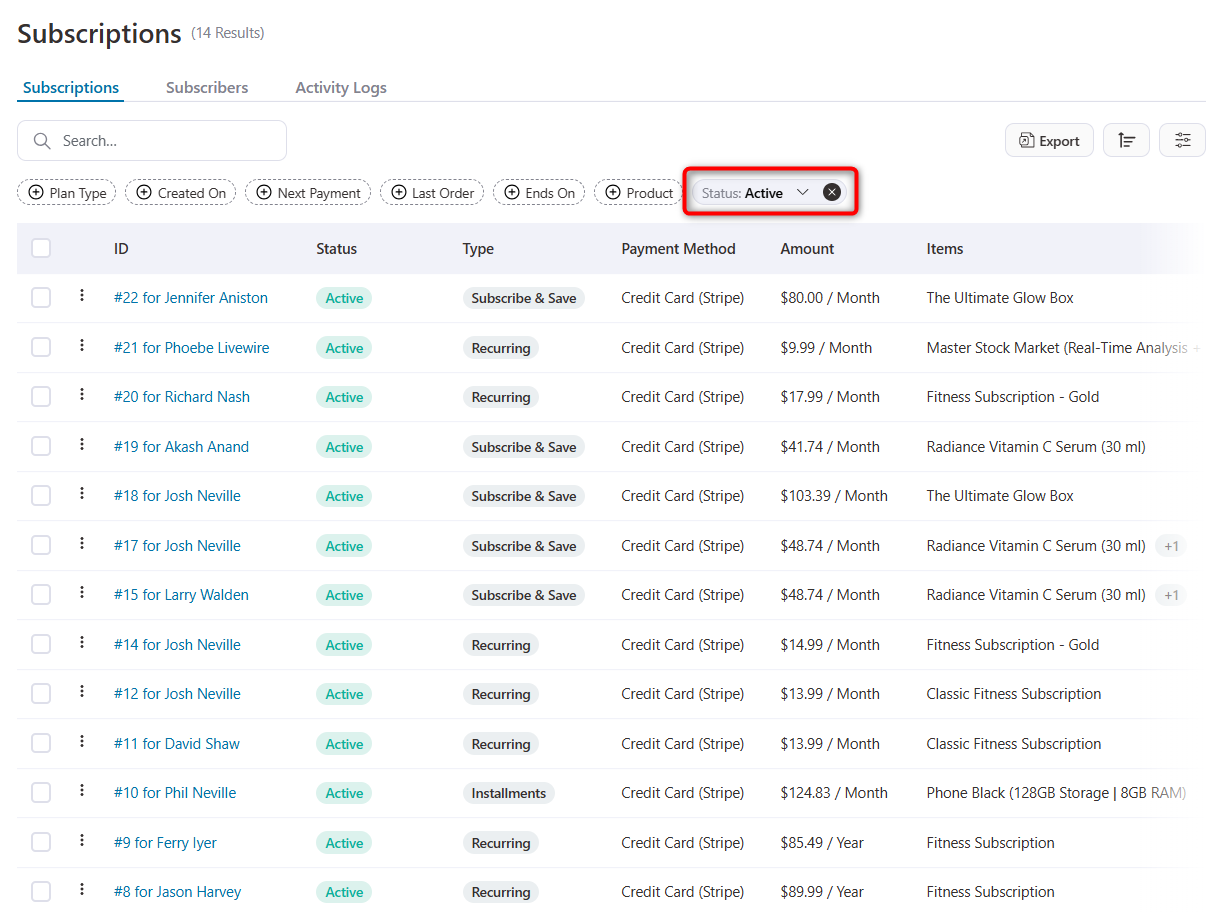Switch to the Subscribers tab
The width and height of the screenshot is (1228, 913).
tap(206, 87)
